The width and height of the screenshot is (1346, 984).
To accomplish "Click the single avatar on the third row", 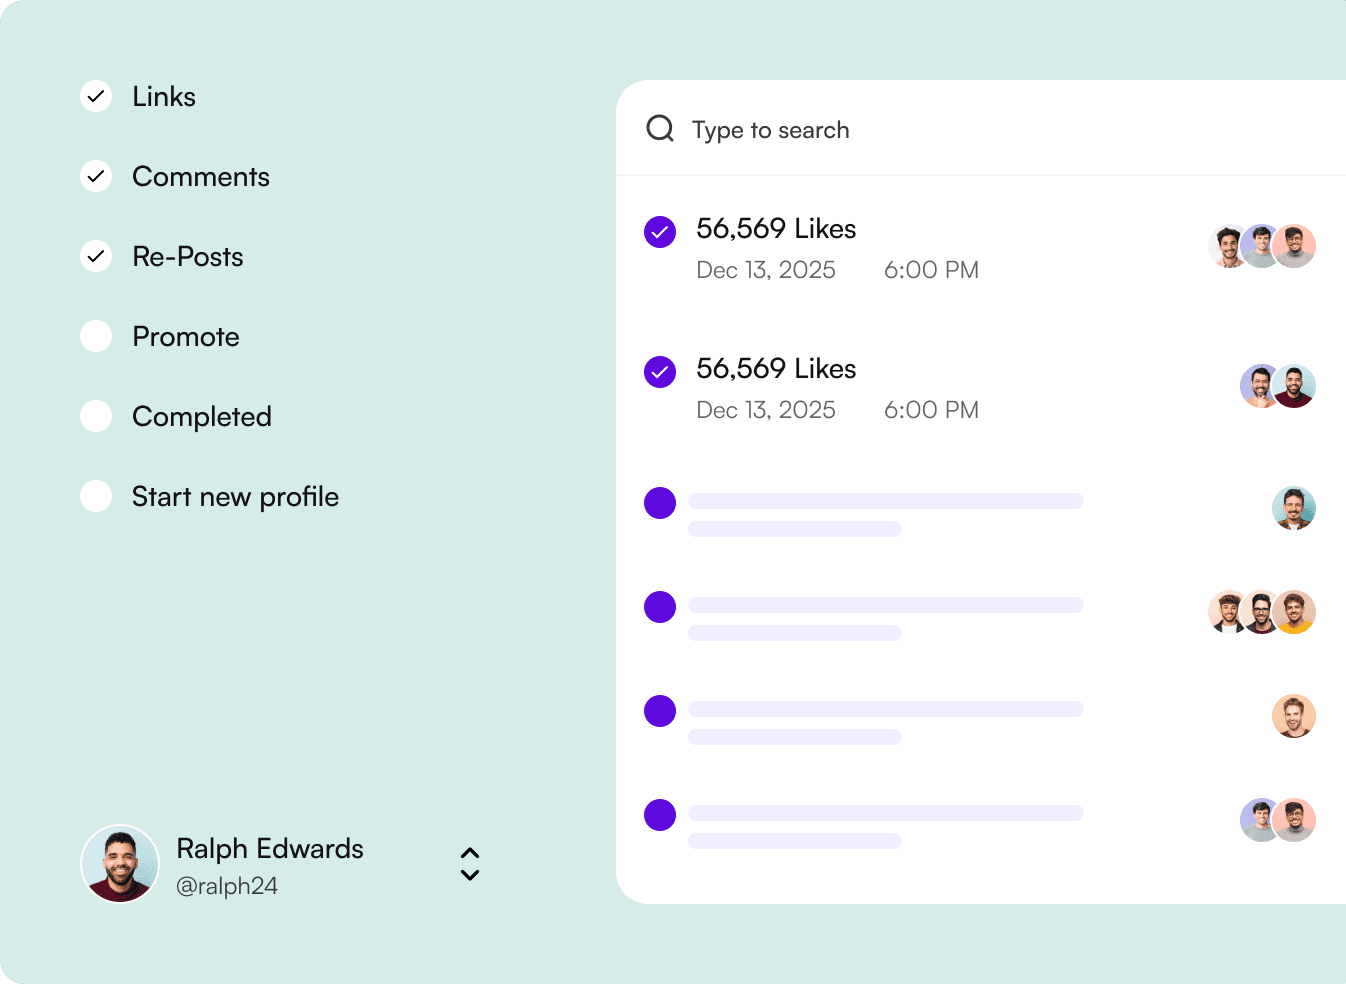I will pyautogui.click(x=1294, y=508).
